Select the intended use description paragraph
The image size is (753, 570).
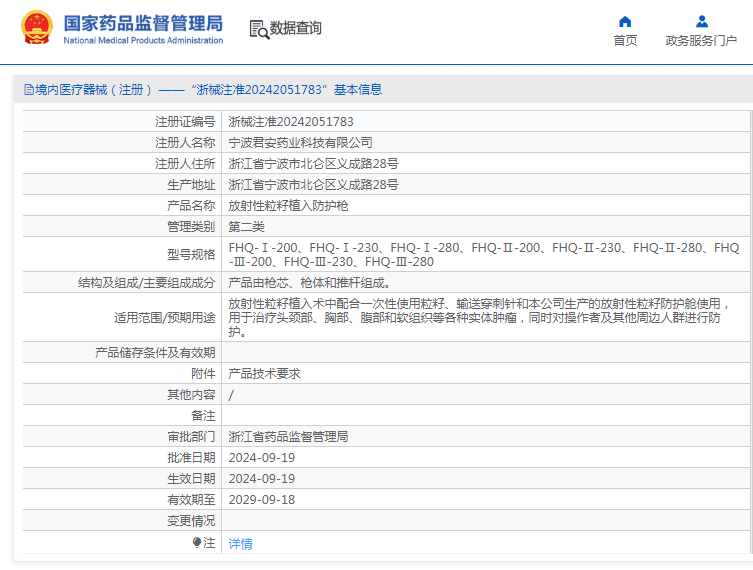tap(479, 317)
